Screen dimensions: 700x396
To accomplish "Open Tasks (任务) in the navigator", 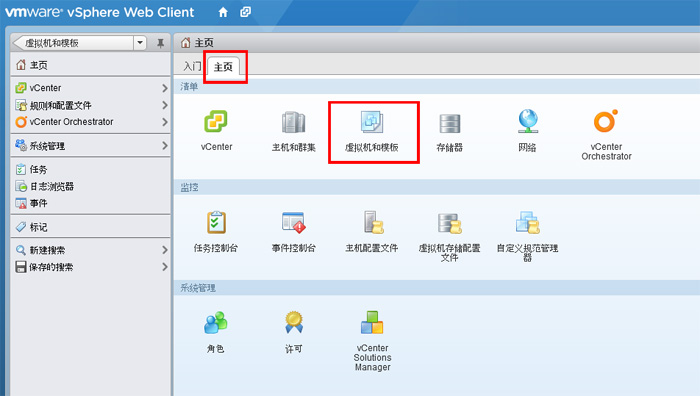I will (90, 170).
